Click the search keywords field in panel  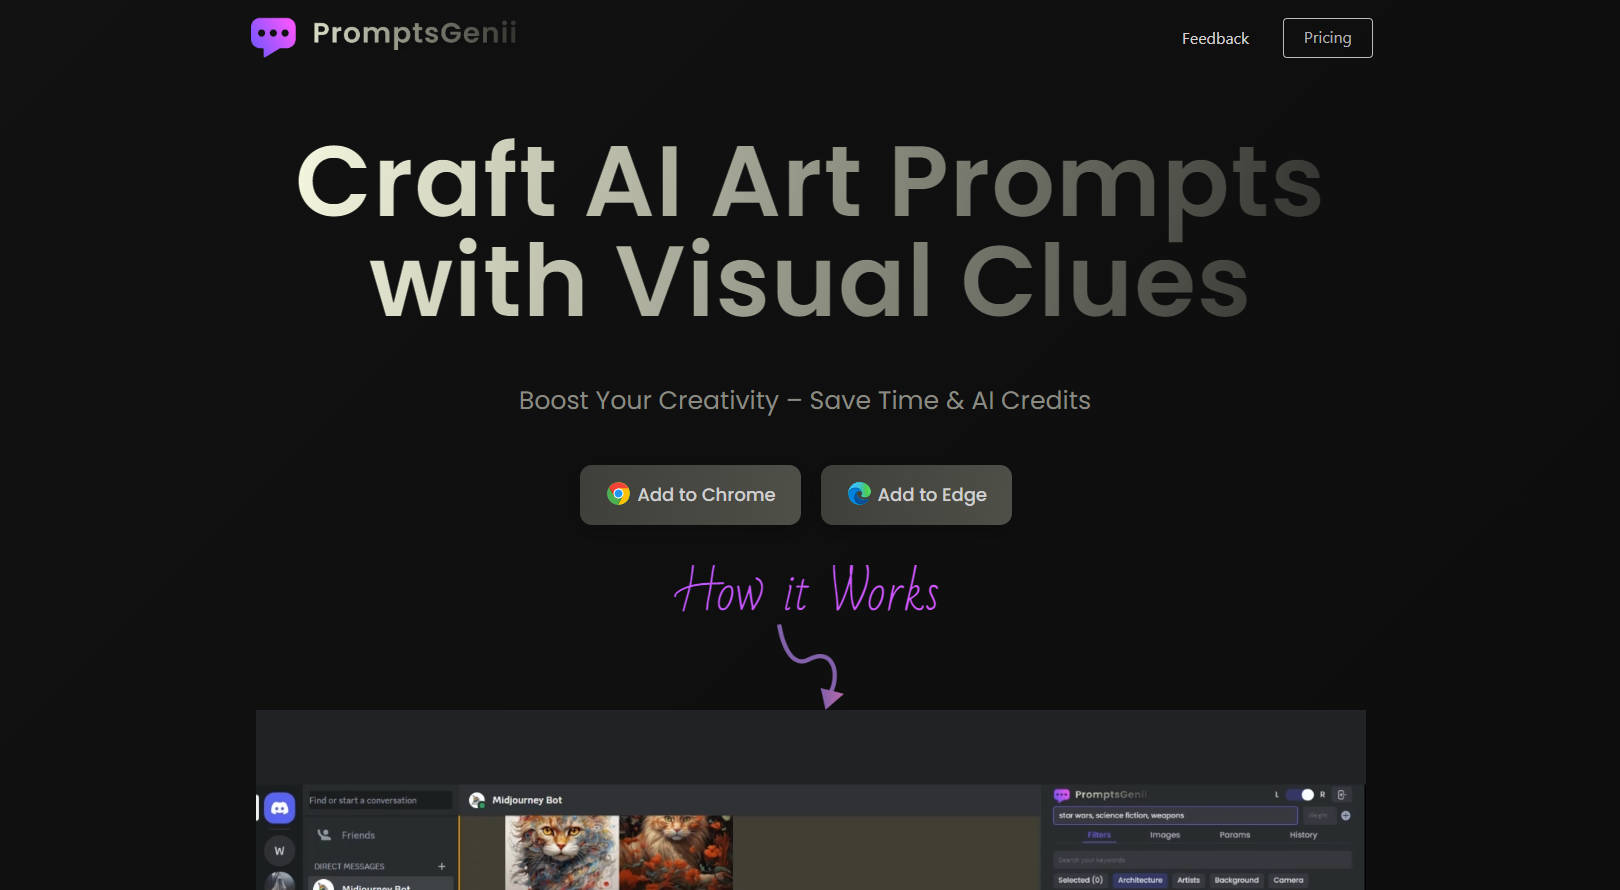click(x=1202, y=860)
